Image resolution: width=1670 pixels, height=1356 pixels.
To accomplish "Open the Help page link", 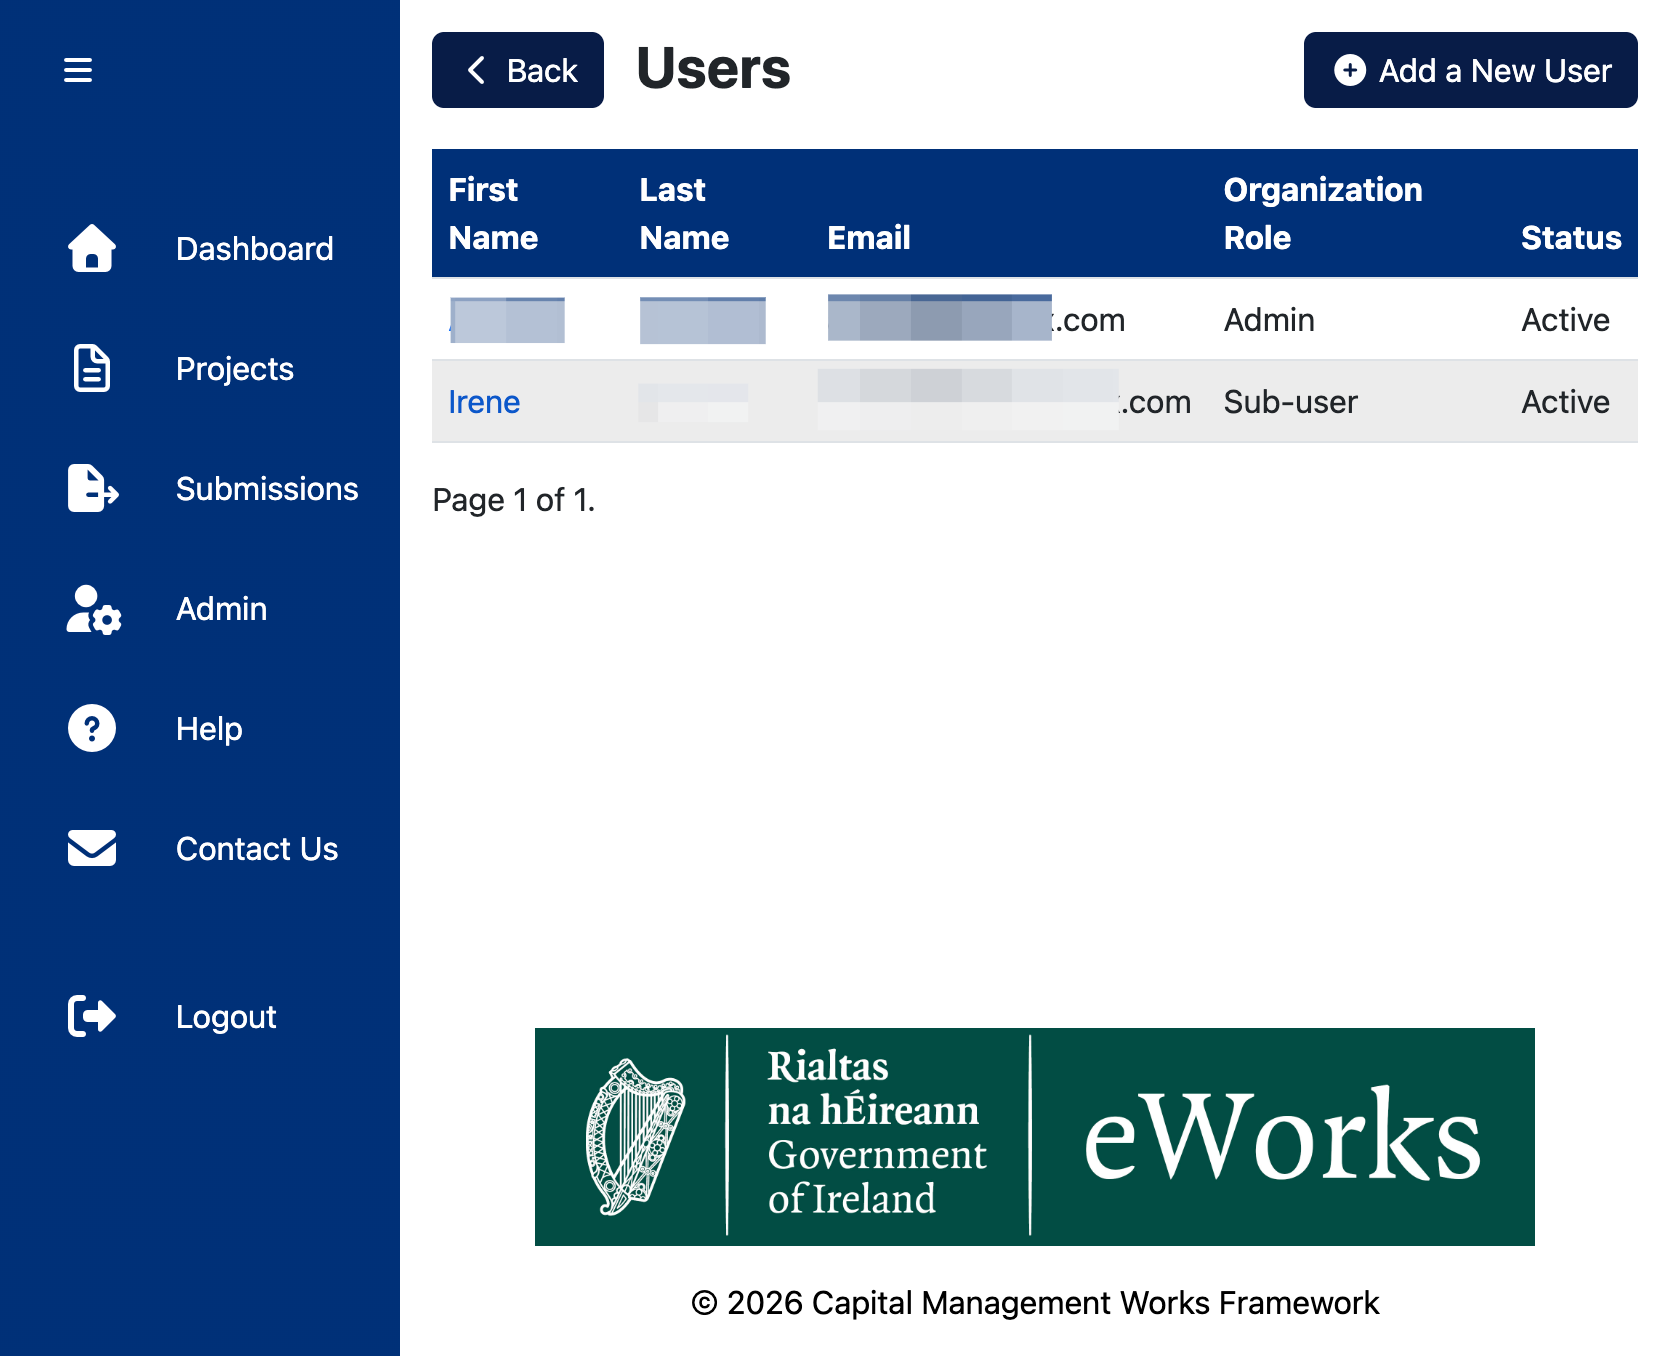I will point(209,729).
